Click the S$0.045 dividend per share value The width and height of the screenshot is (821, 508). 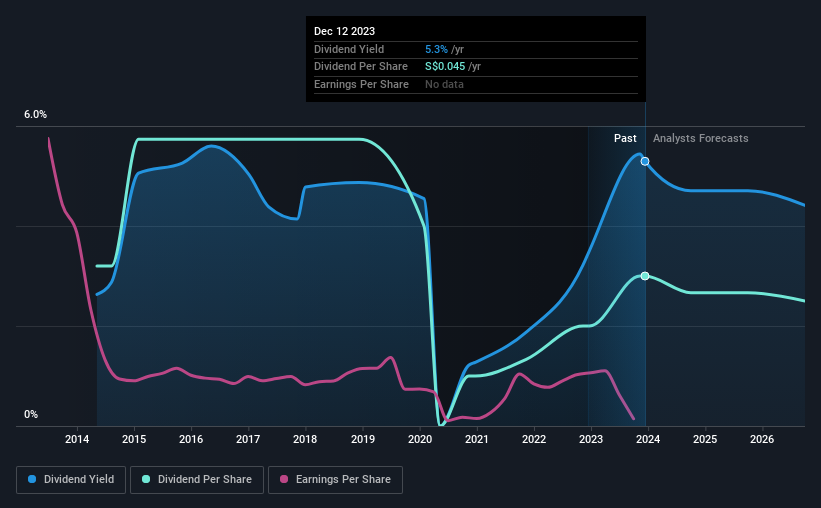445,67
